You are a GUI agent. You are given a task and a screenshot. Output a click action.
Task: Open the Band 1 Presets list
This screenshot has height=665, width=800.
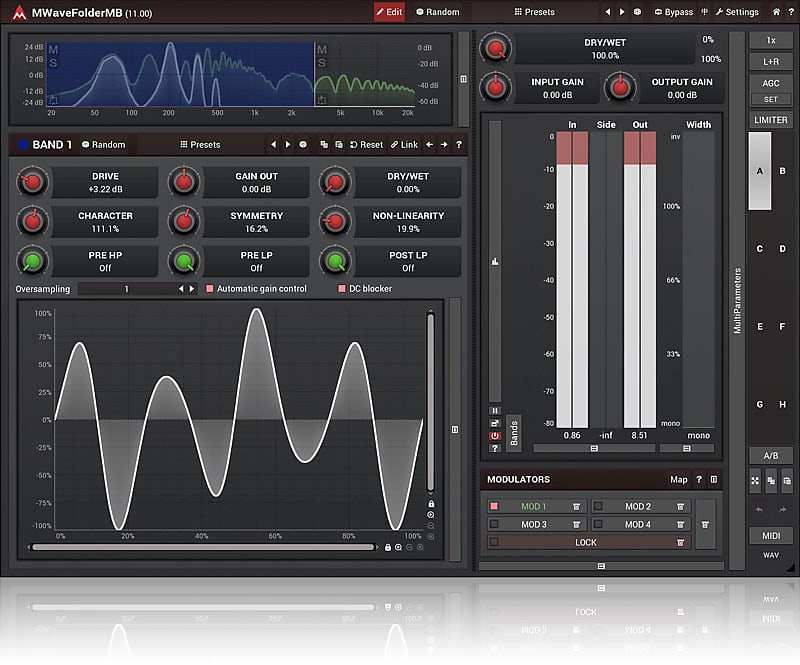pyautogui.click(x=200, y=145)
